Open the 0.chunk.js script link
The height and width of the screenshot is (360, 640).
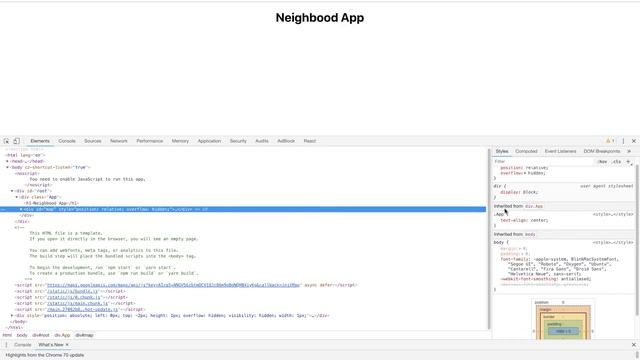click(75, 297)
